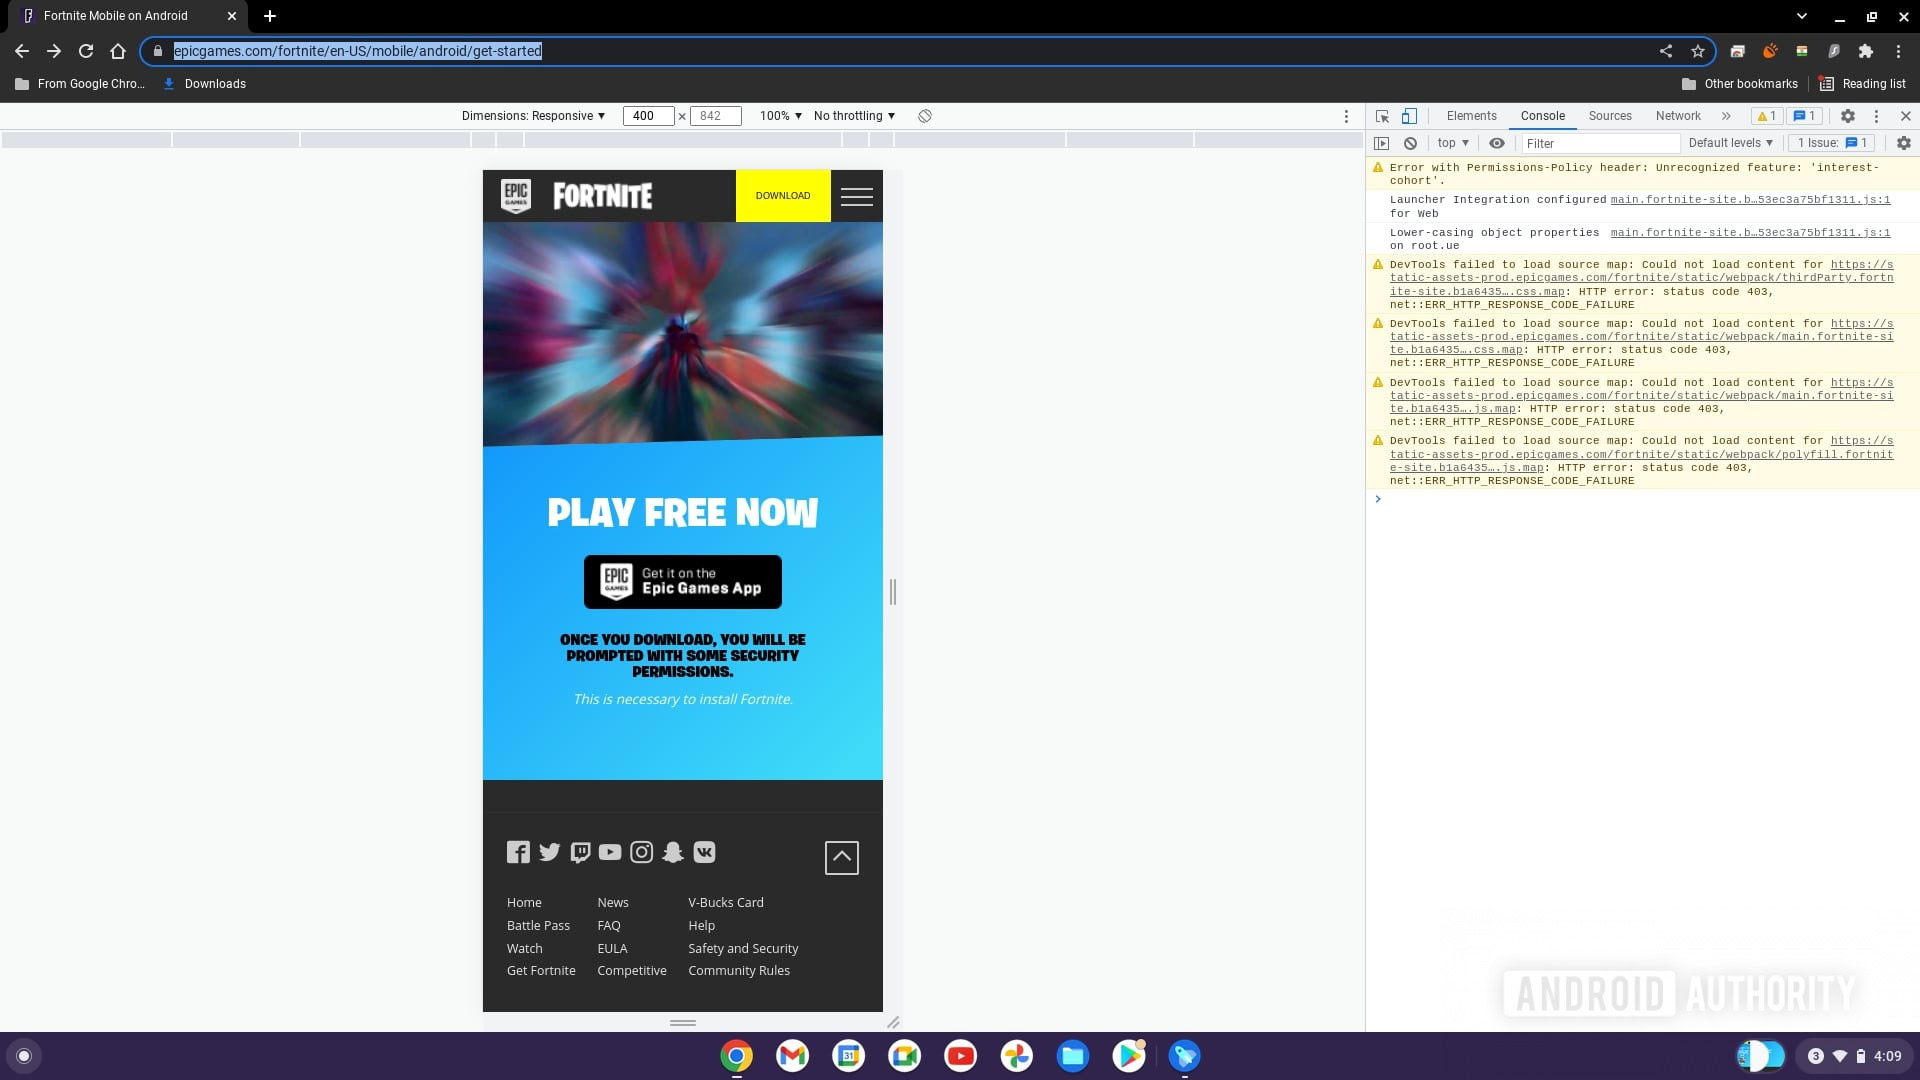The height and width of the screenshot is (1080, 1920).
Task: Open the Fortnite hamburger menu
Action: click(856, 196)
